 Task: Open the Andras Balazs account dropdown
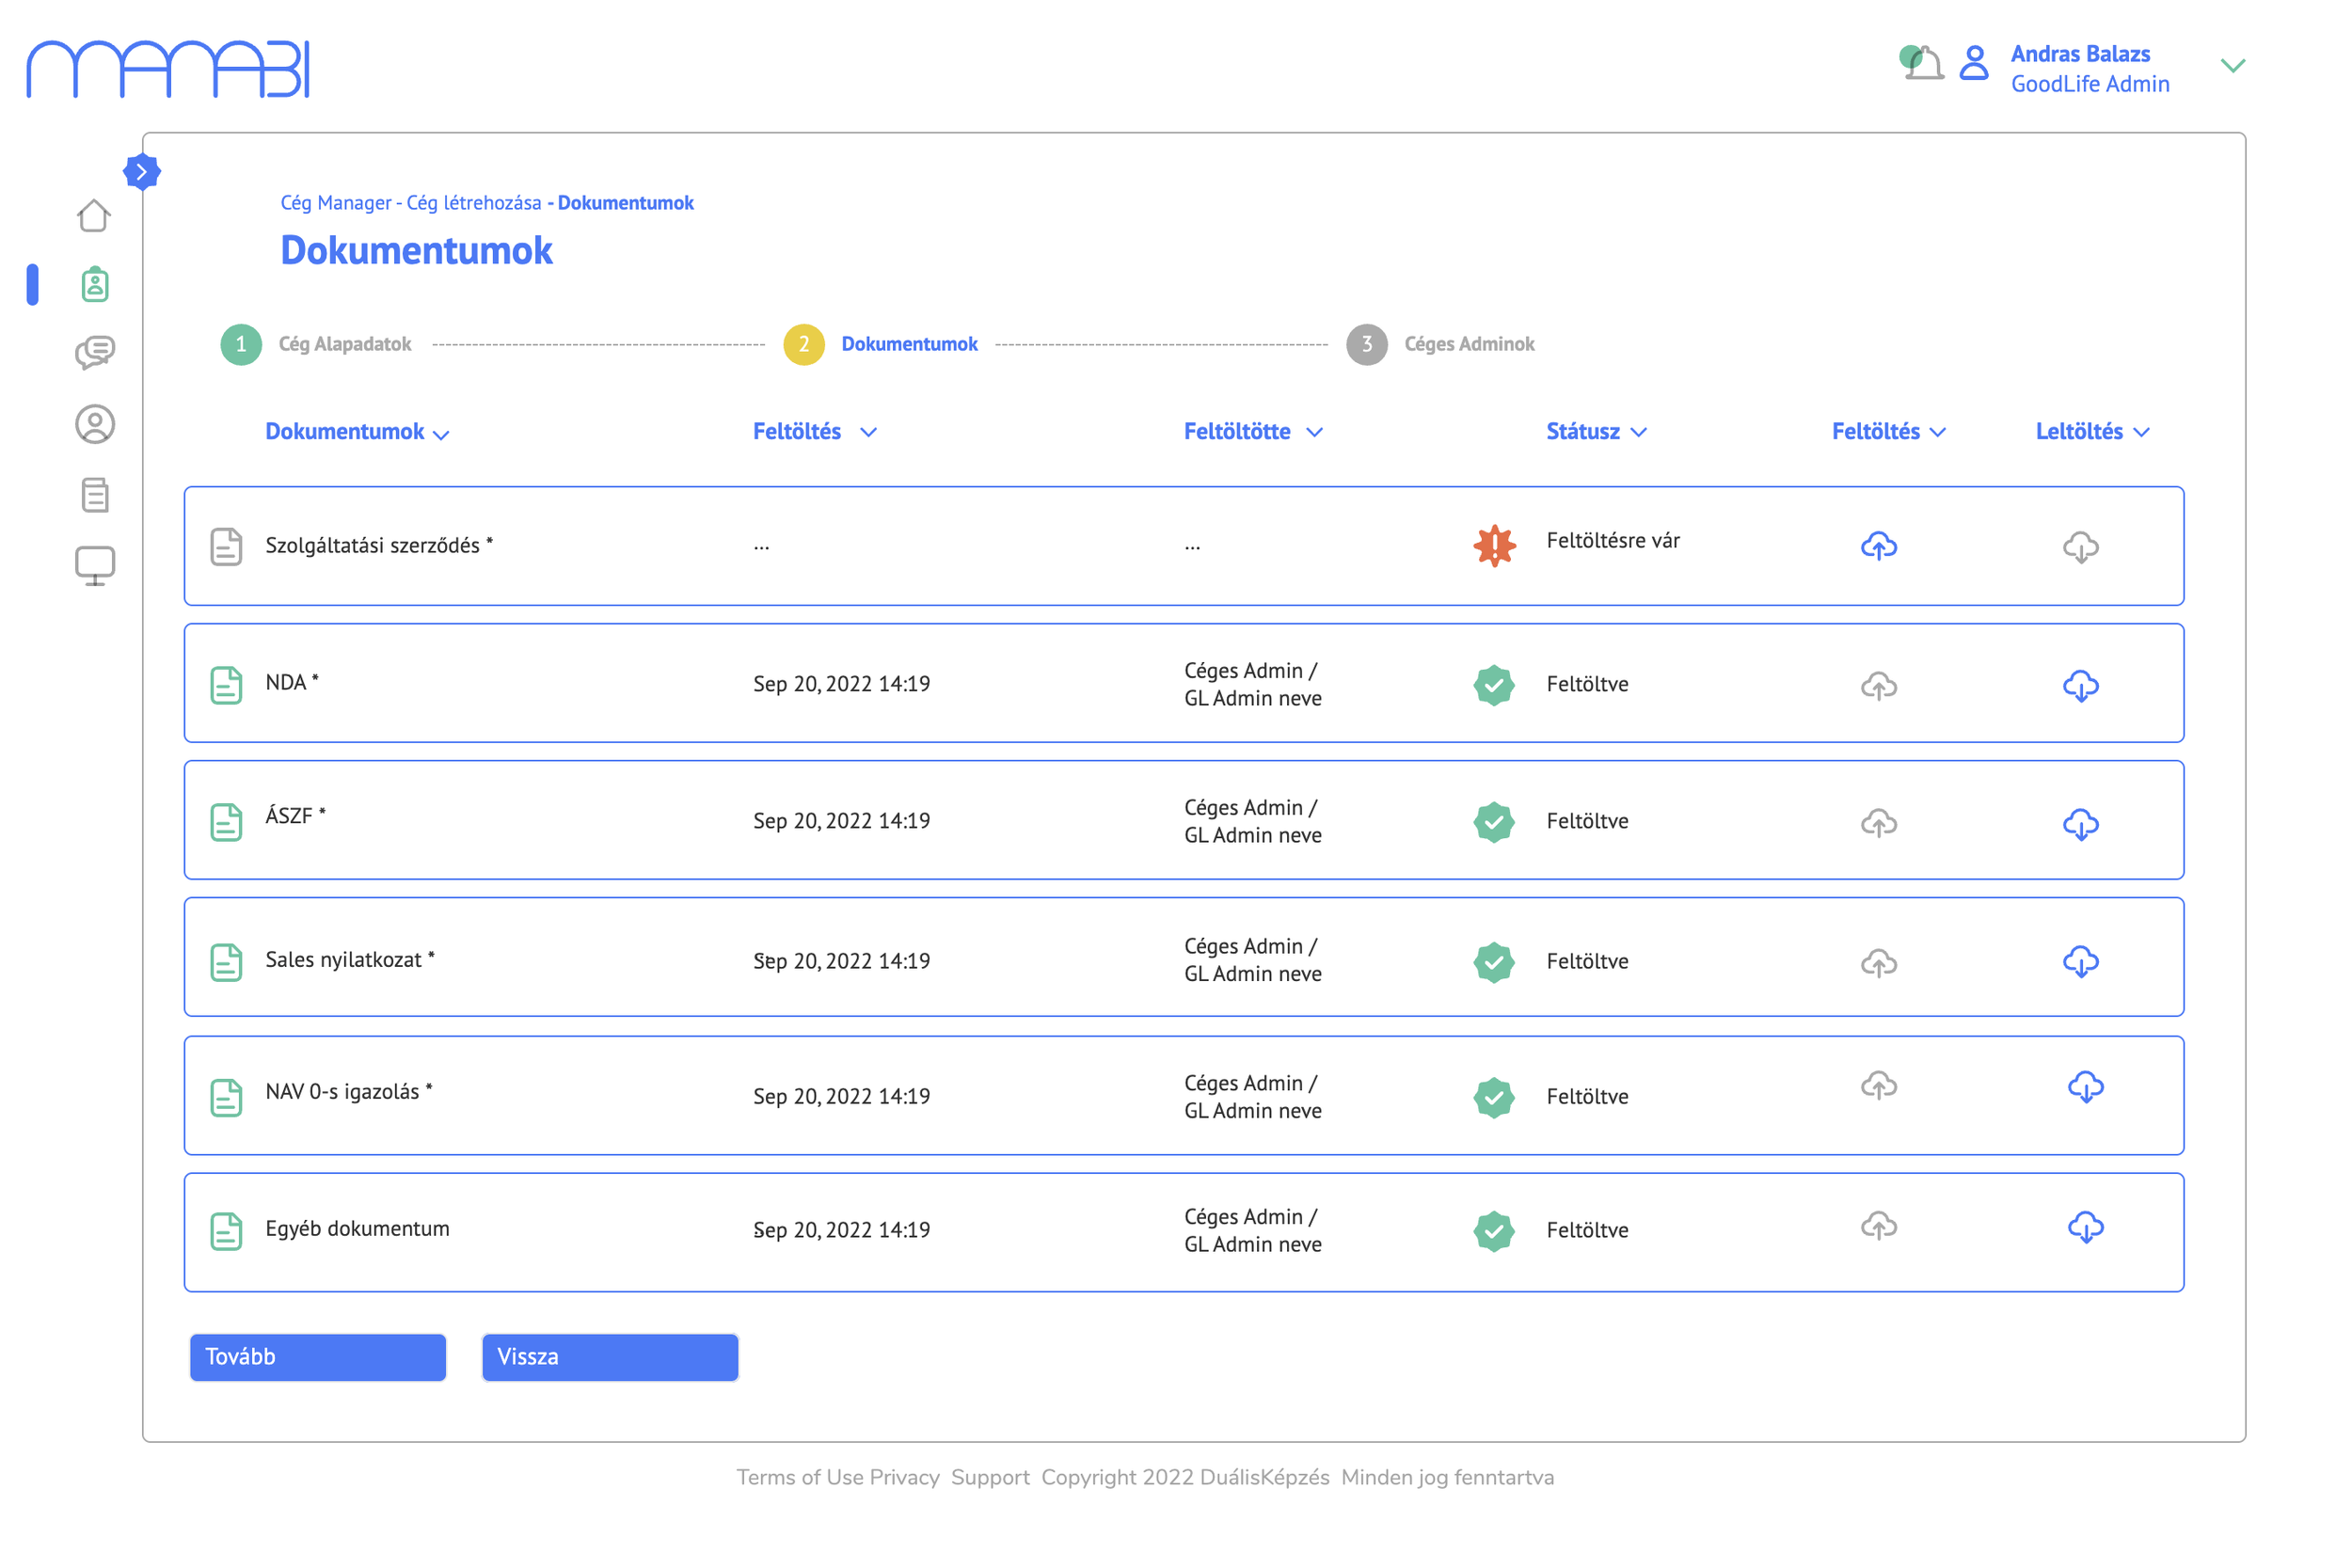click(2232, 66)
